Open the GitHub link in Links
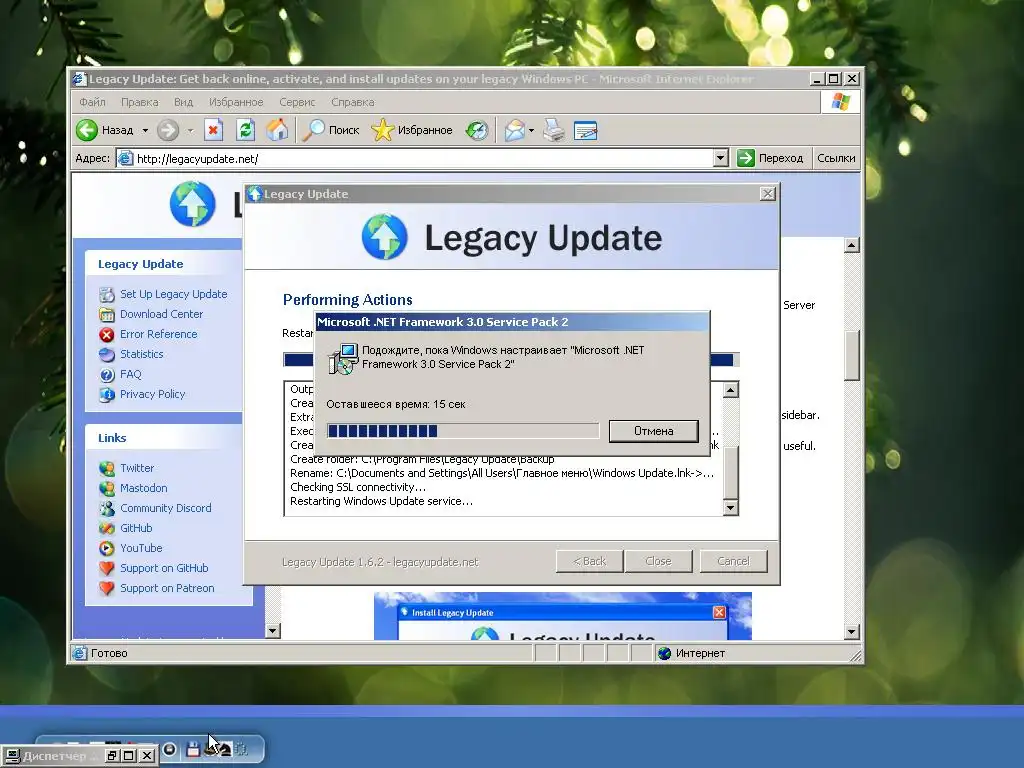This screenshot has height=768, width=1024. [x=136, y=528]
